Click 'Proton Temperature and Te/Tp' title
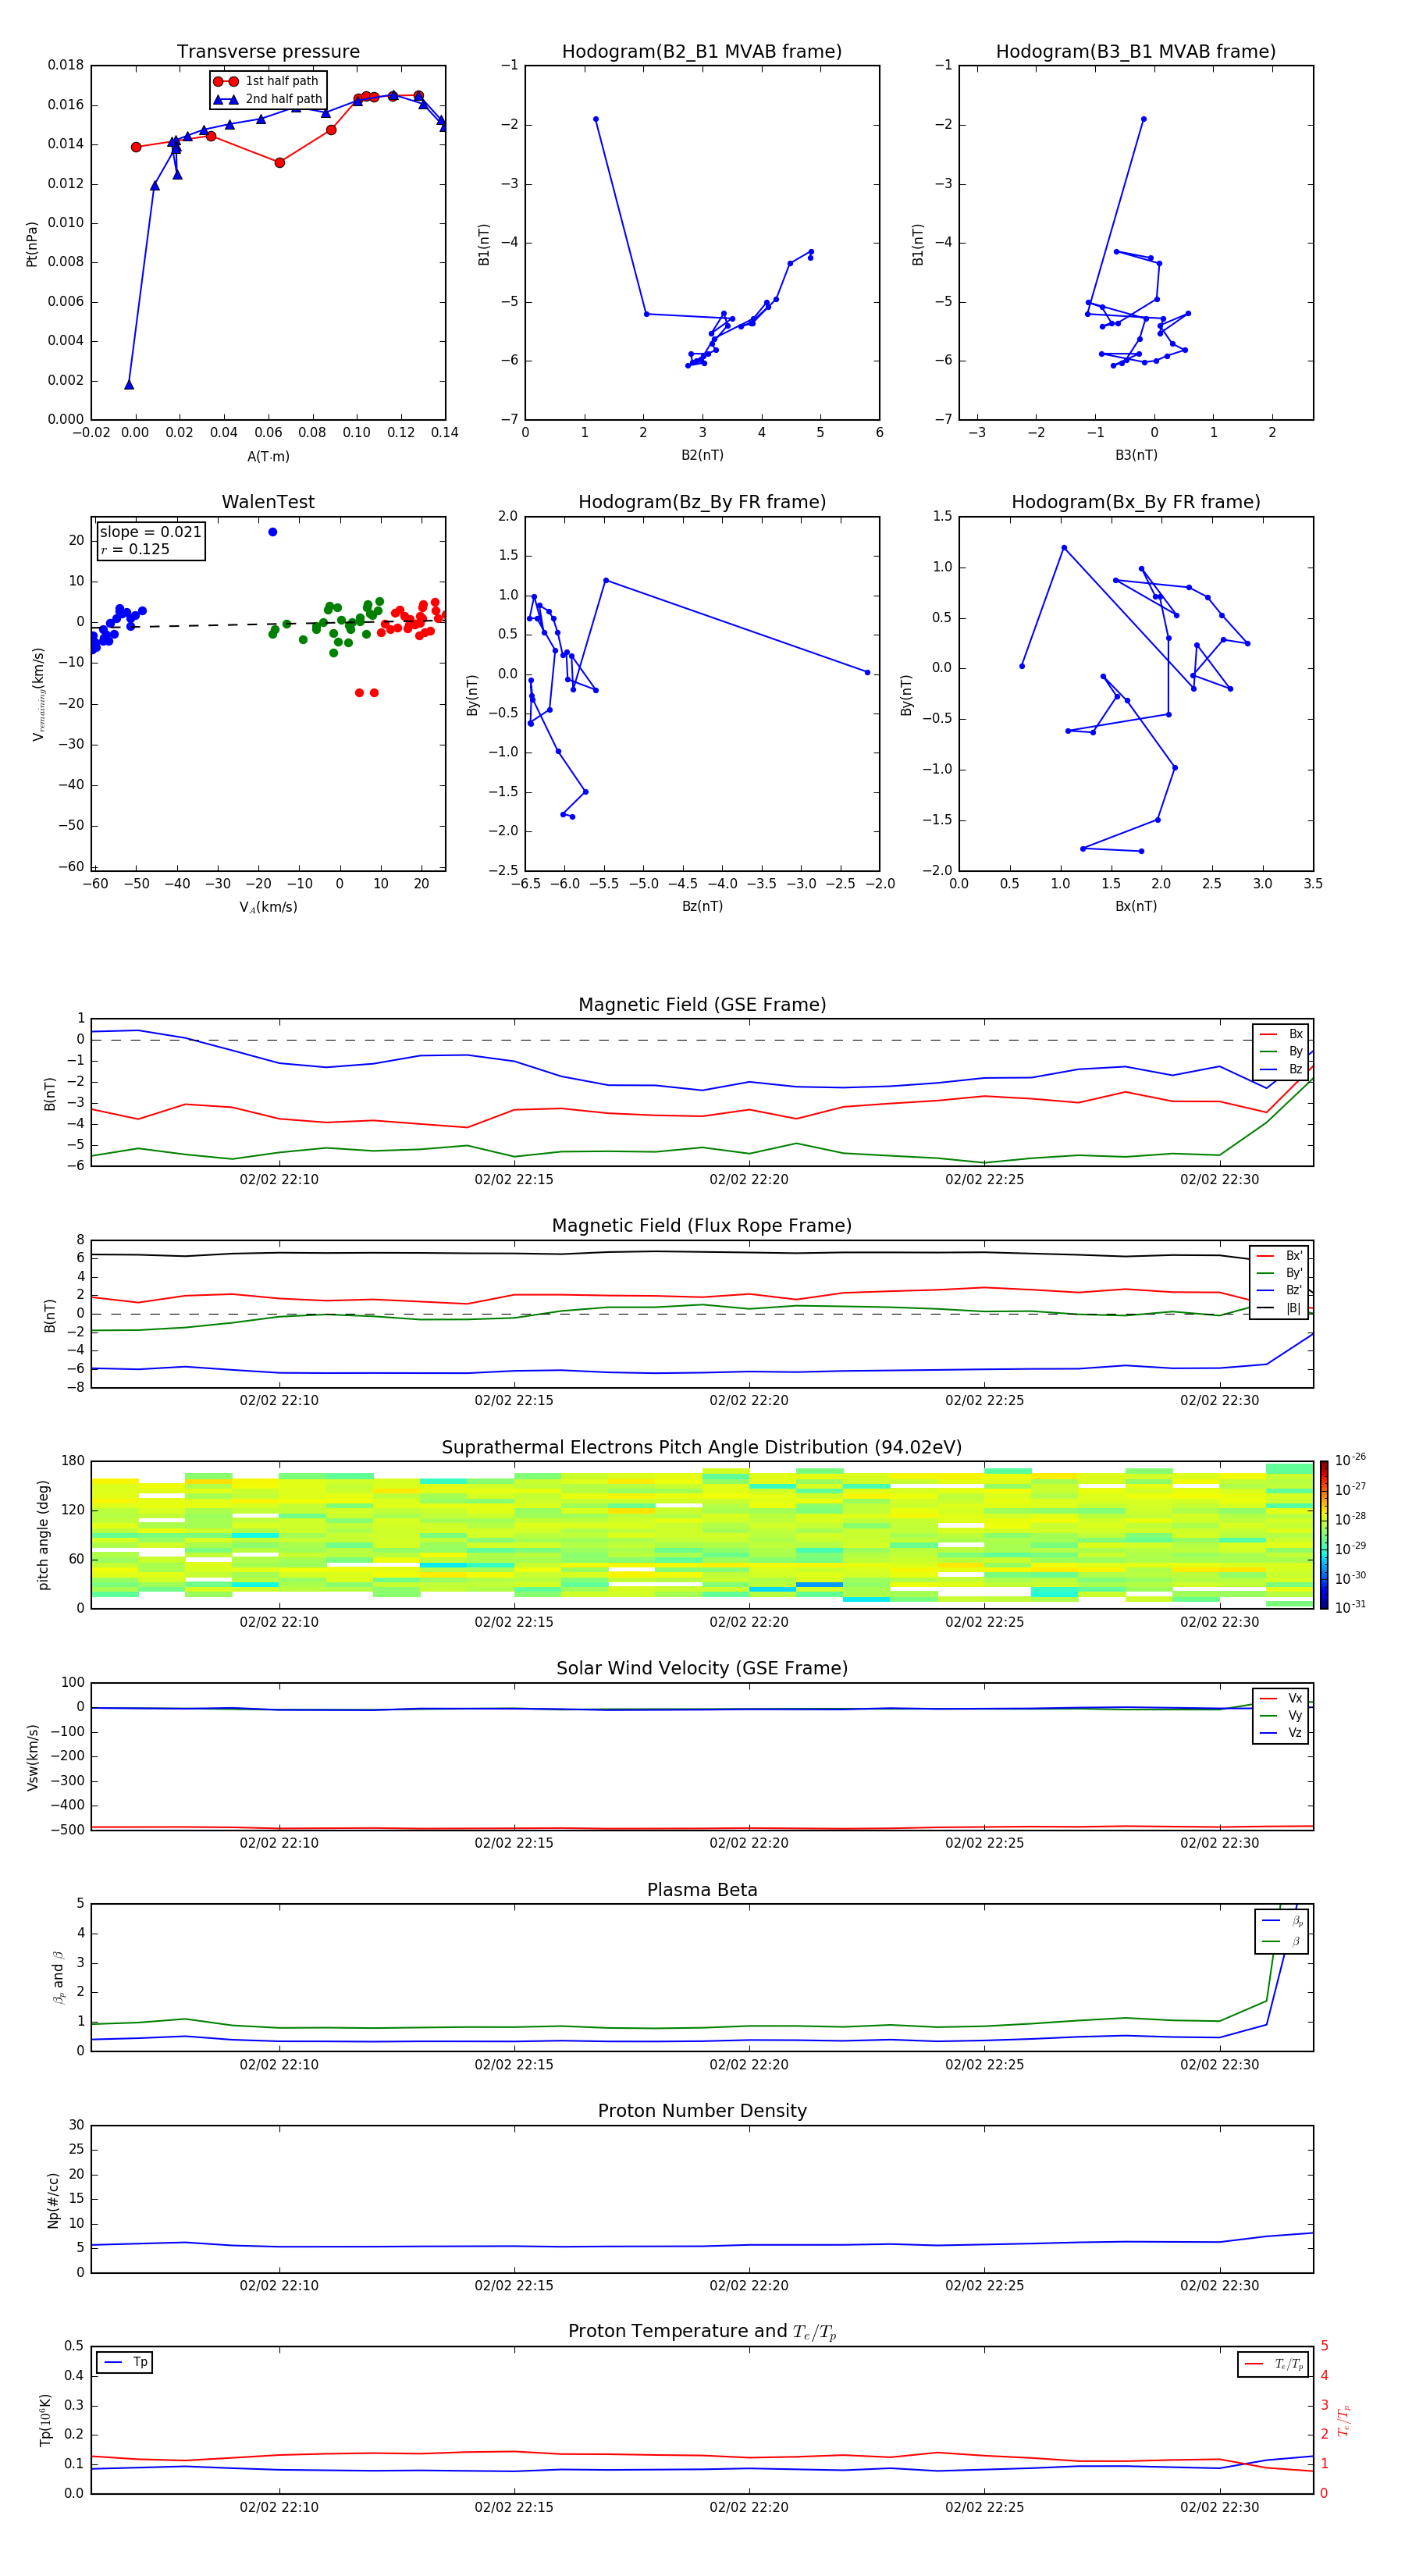The height and width of the screenshot is (2576, 1405). tap(702, 2332)
